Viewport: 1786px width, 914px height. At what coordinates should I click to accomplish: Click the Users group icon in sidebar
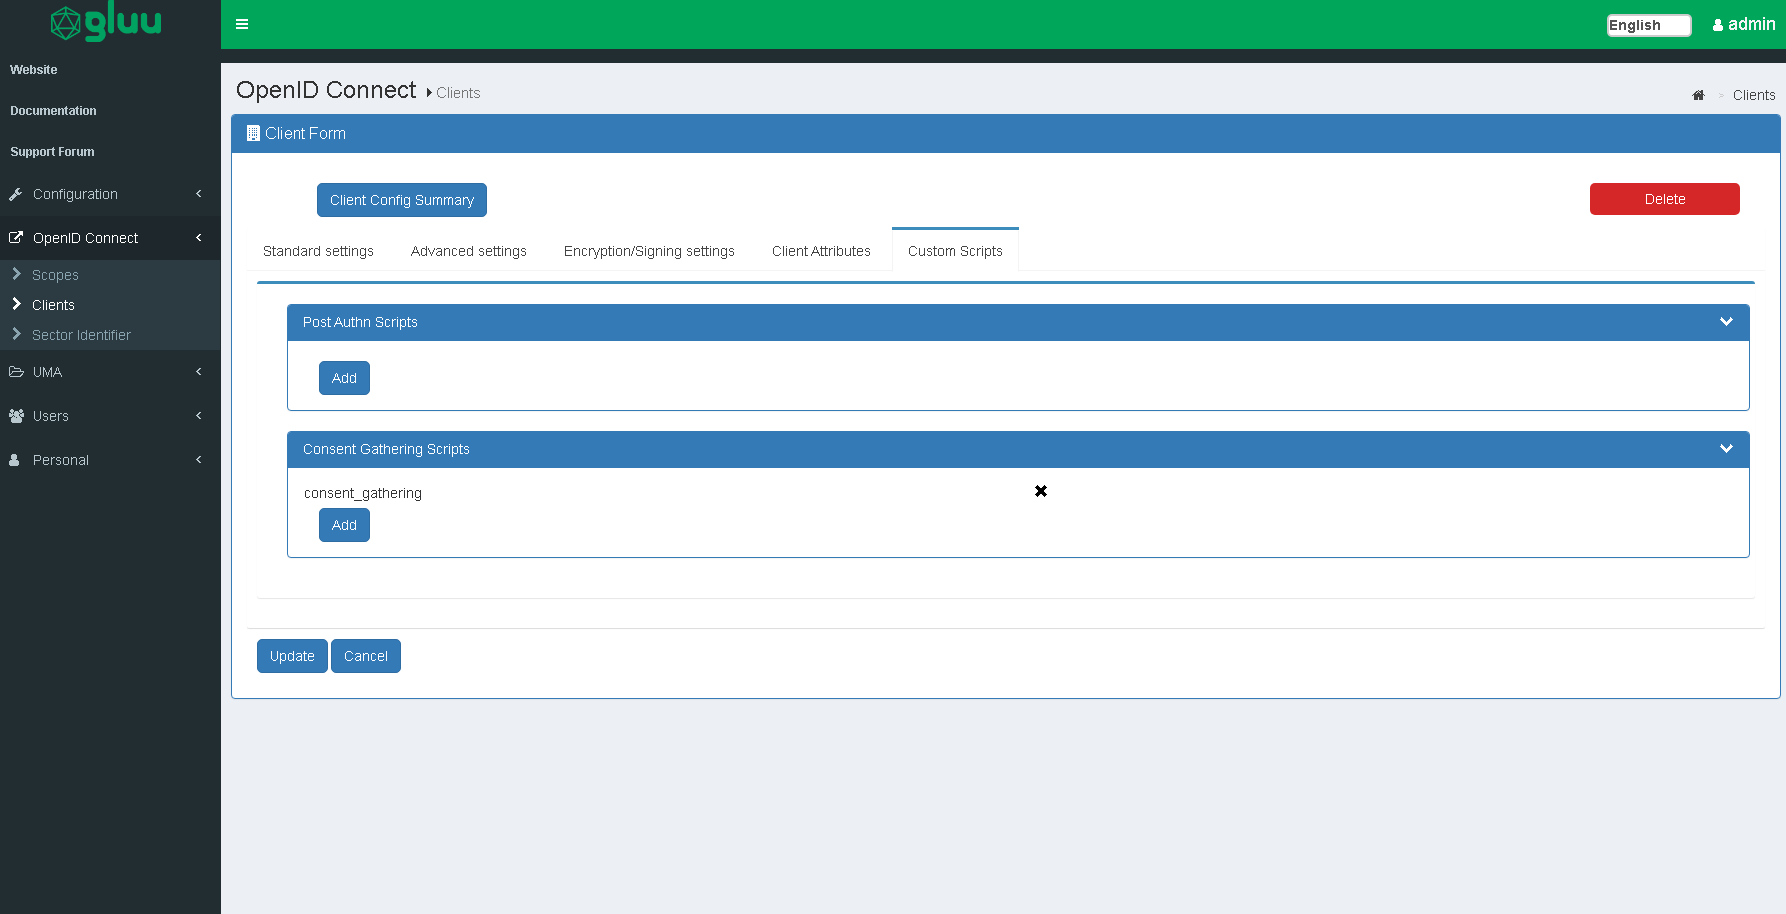point(16,416)
